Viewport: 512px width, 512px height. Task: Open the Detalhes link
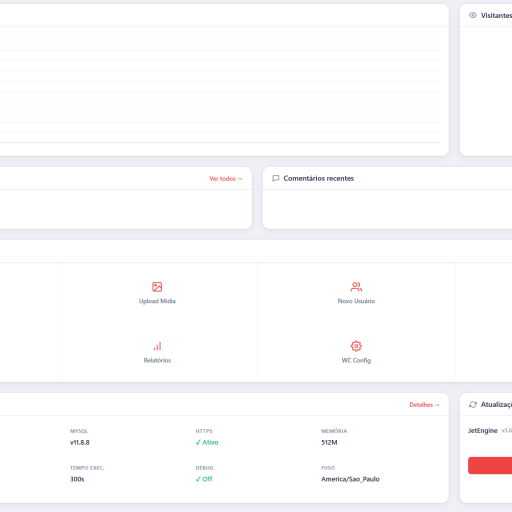pos(424,405)
